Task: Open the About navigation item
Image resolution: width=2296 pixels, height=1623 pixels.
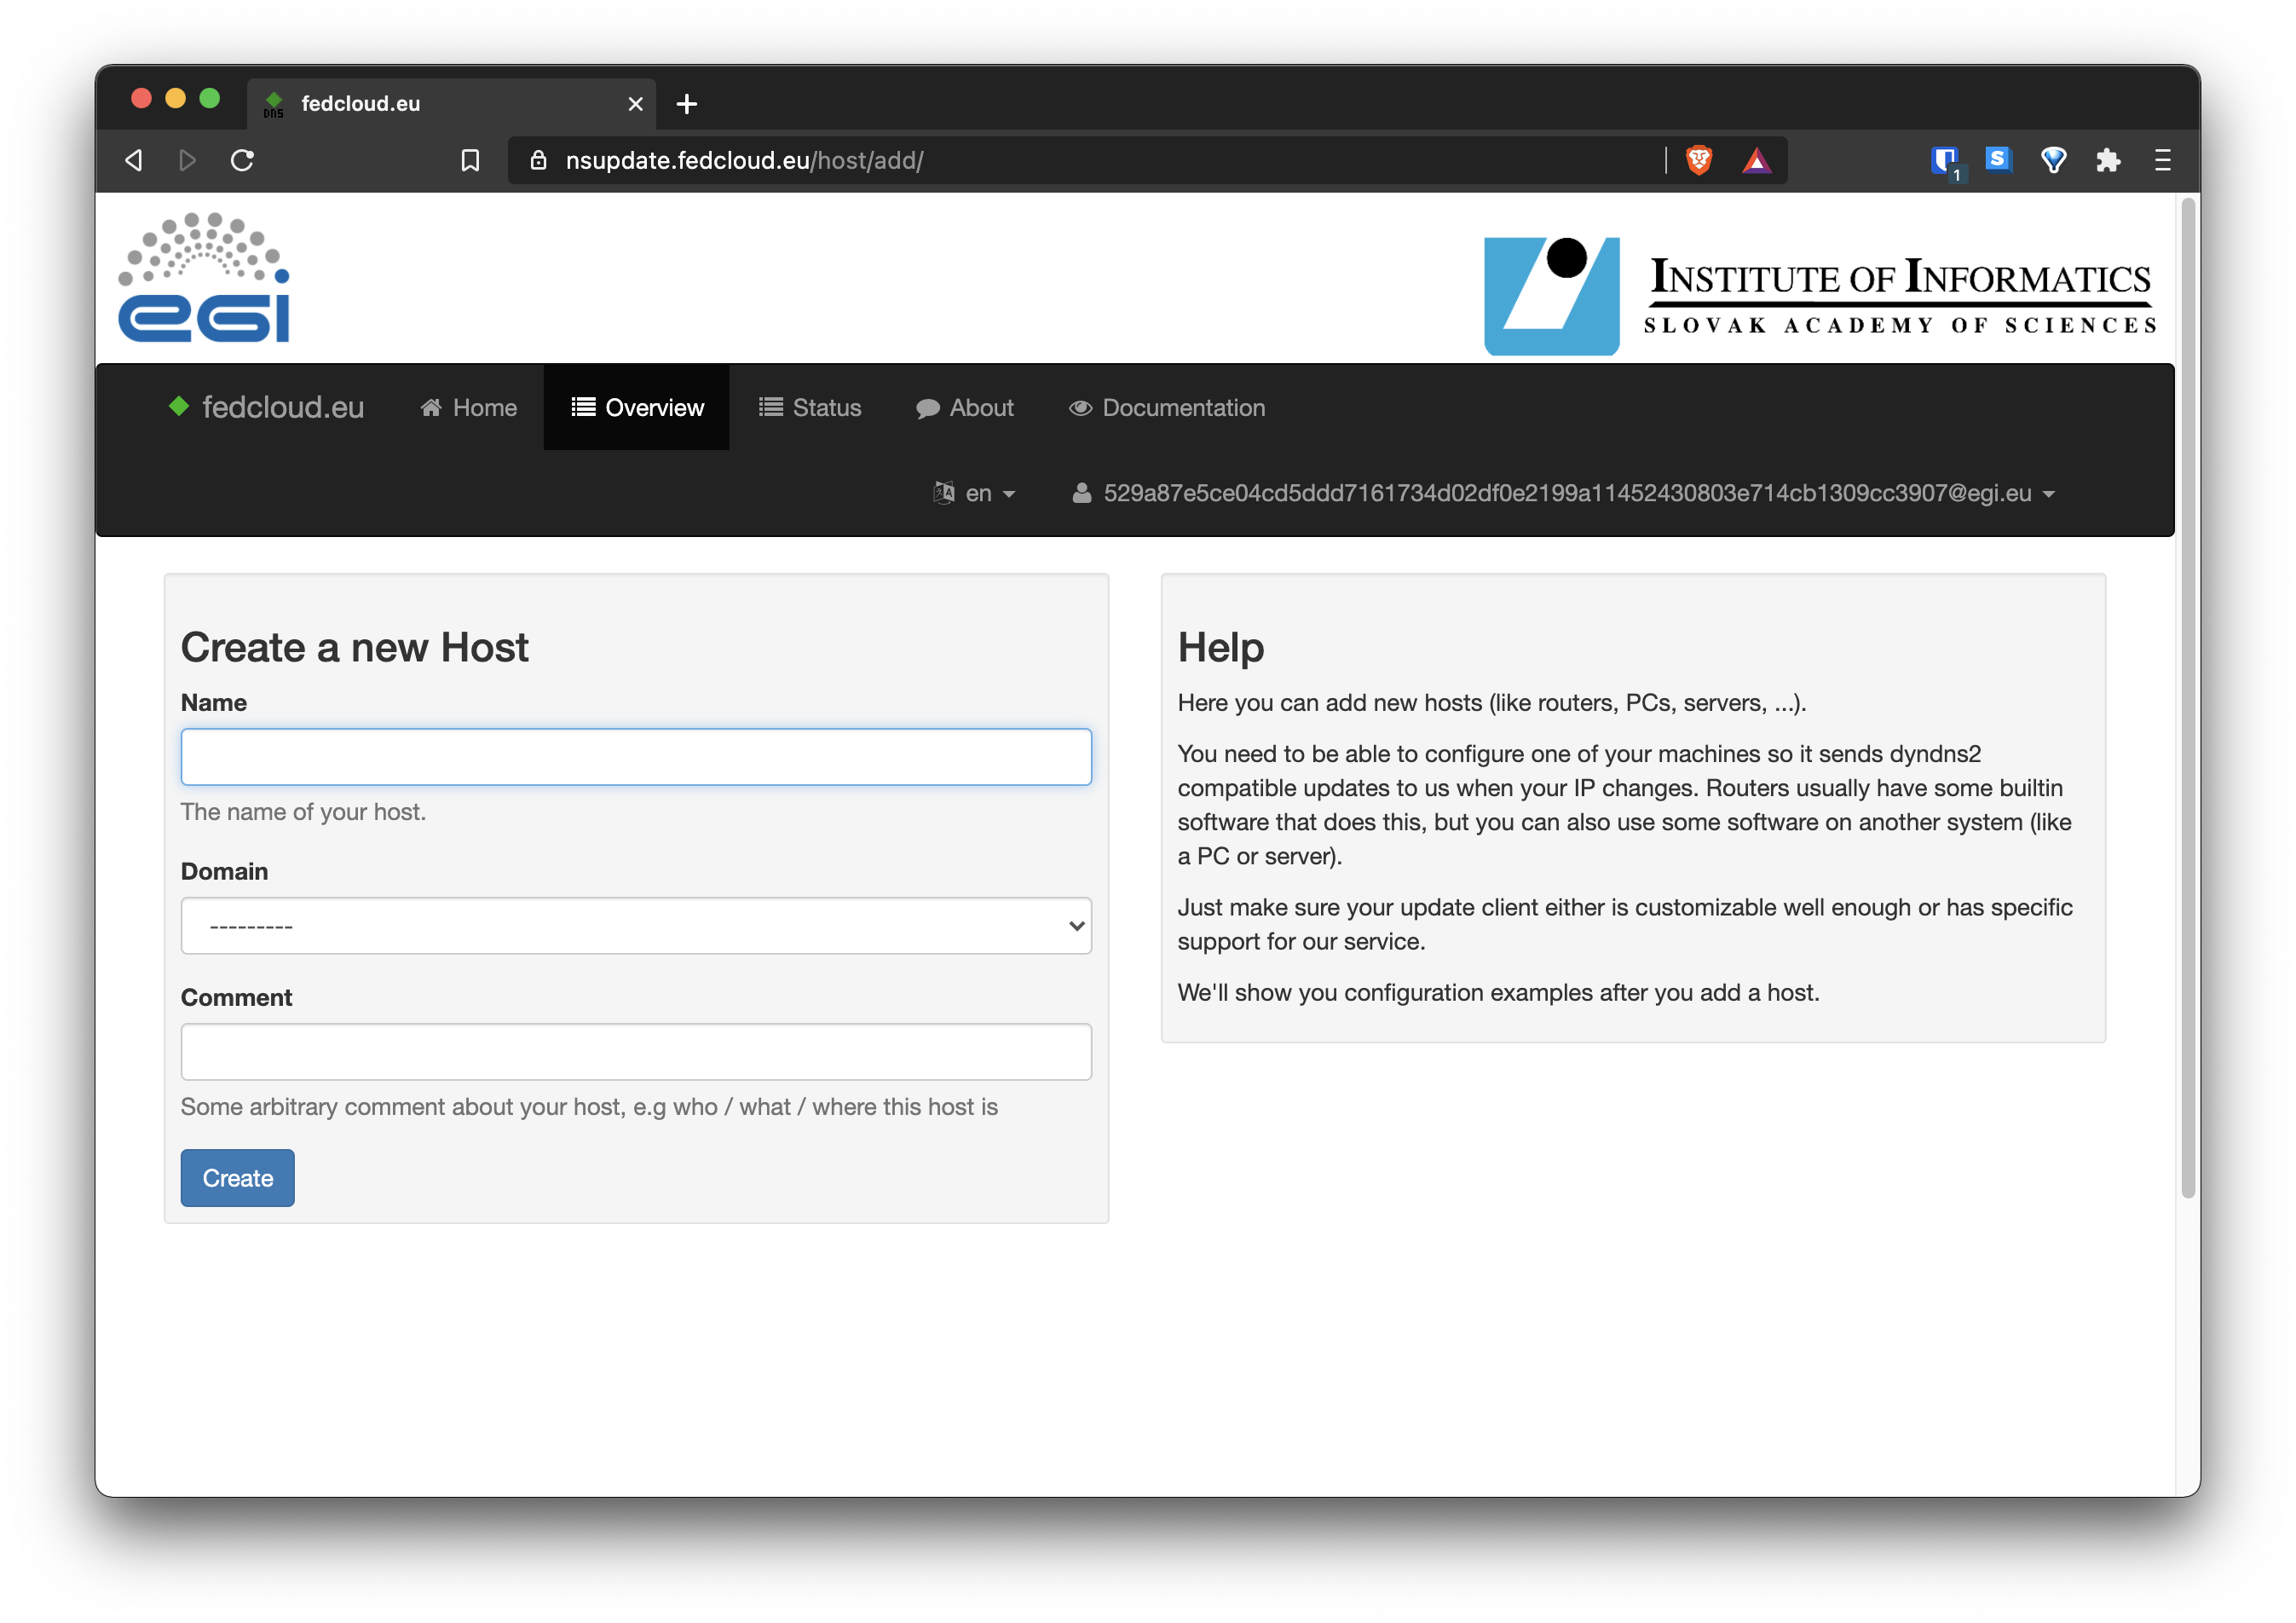Action: [x=965, y=407]
